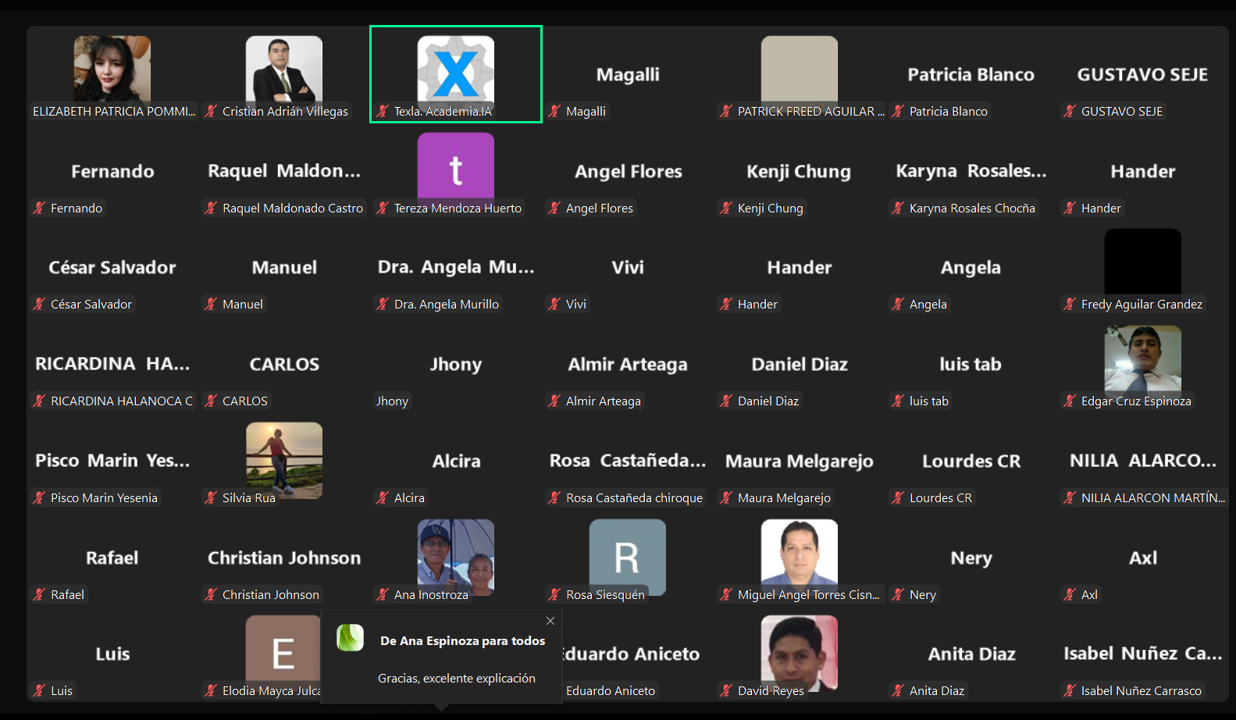1236x720 pixels.
Task: Click muted mic icon beside Patricia Blanco label
Action: (898, 112)
